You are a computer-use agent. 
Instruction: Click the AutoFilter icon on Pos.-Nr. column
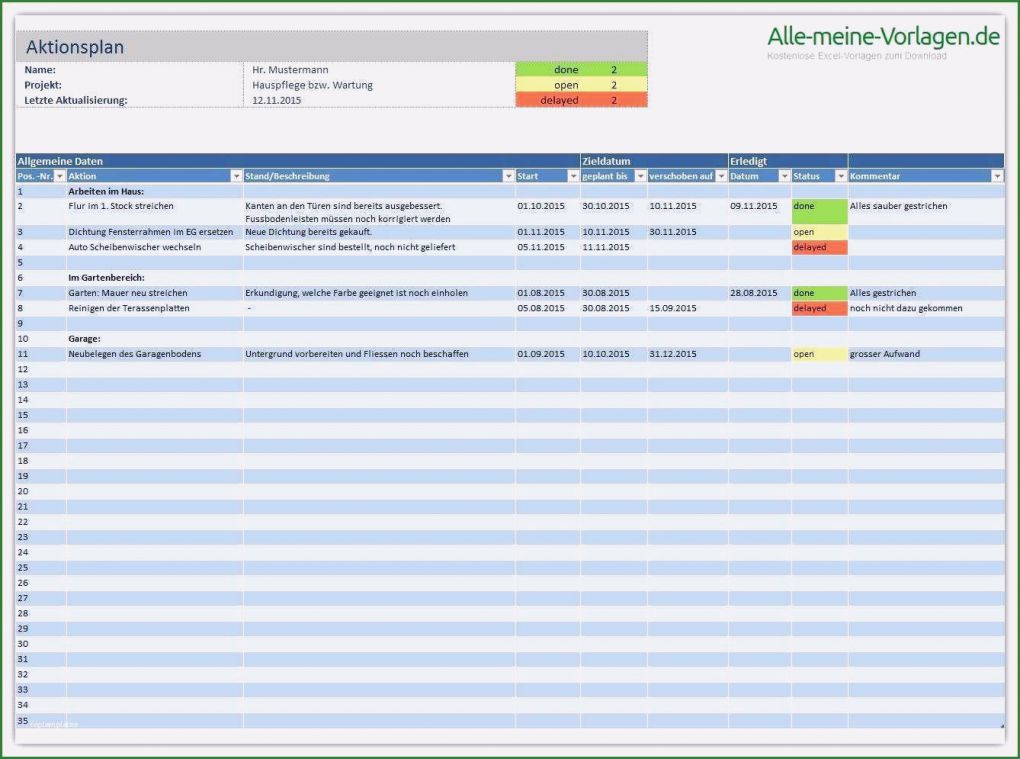click(58, 176)
